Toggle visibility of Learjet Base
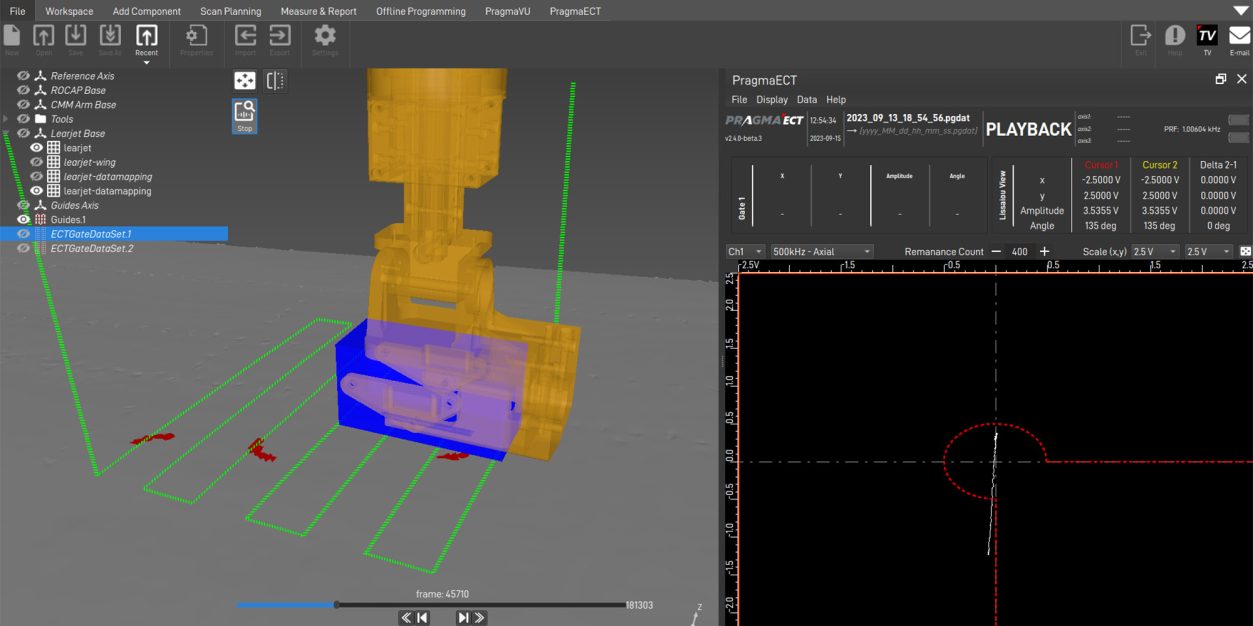 pos(24,133)
